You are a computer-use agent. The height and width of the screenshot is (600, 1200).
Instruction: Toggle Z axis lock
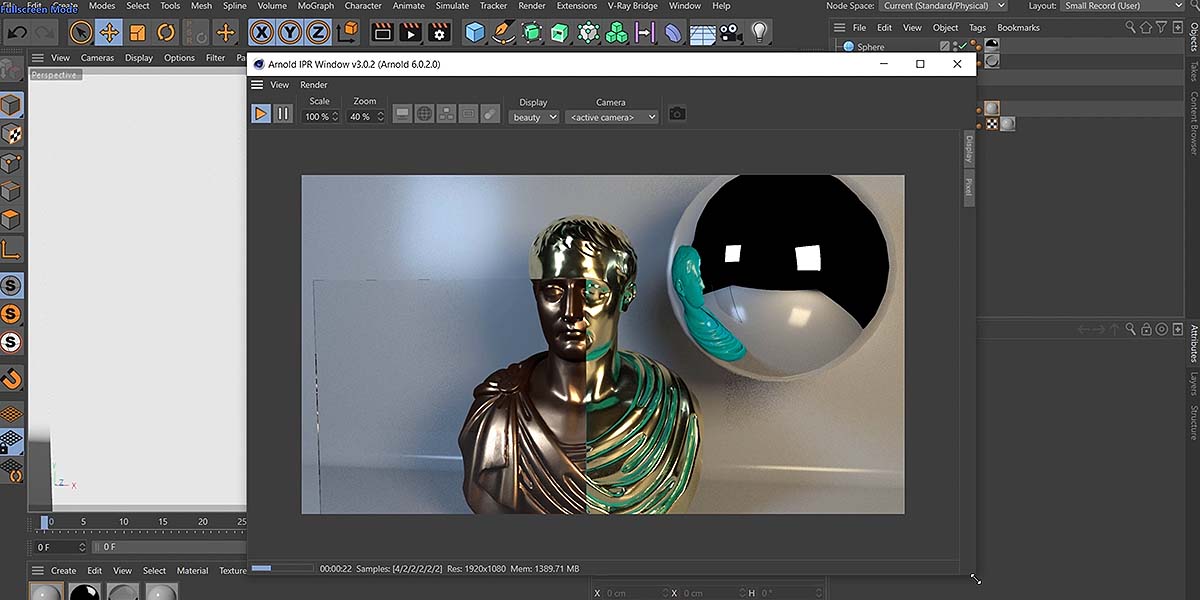click(318, 33)
